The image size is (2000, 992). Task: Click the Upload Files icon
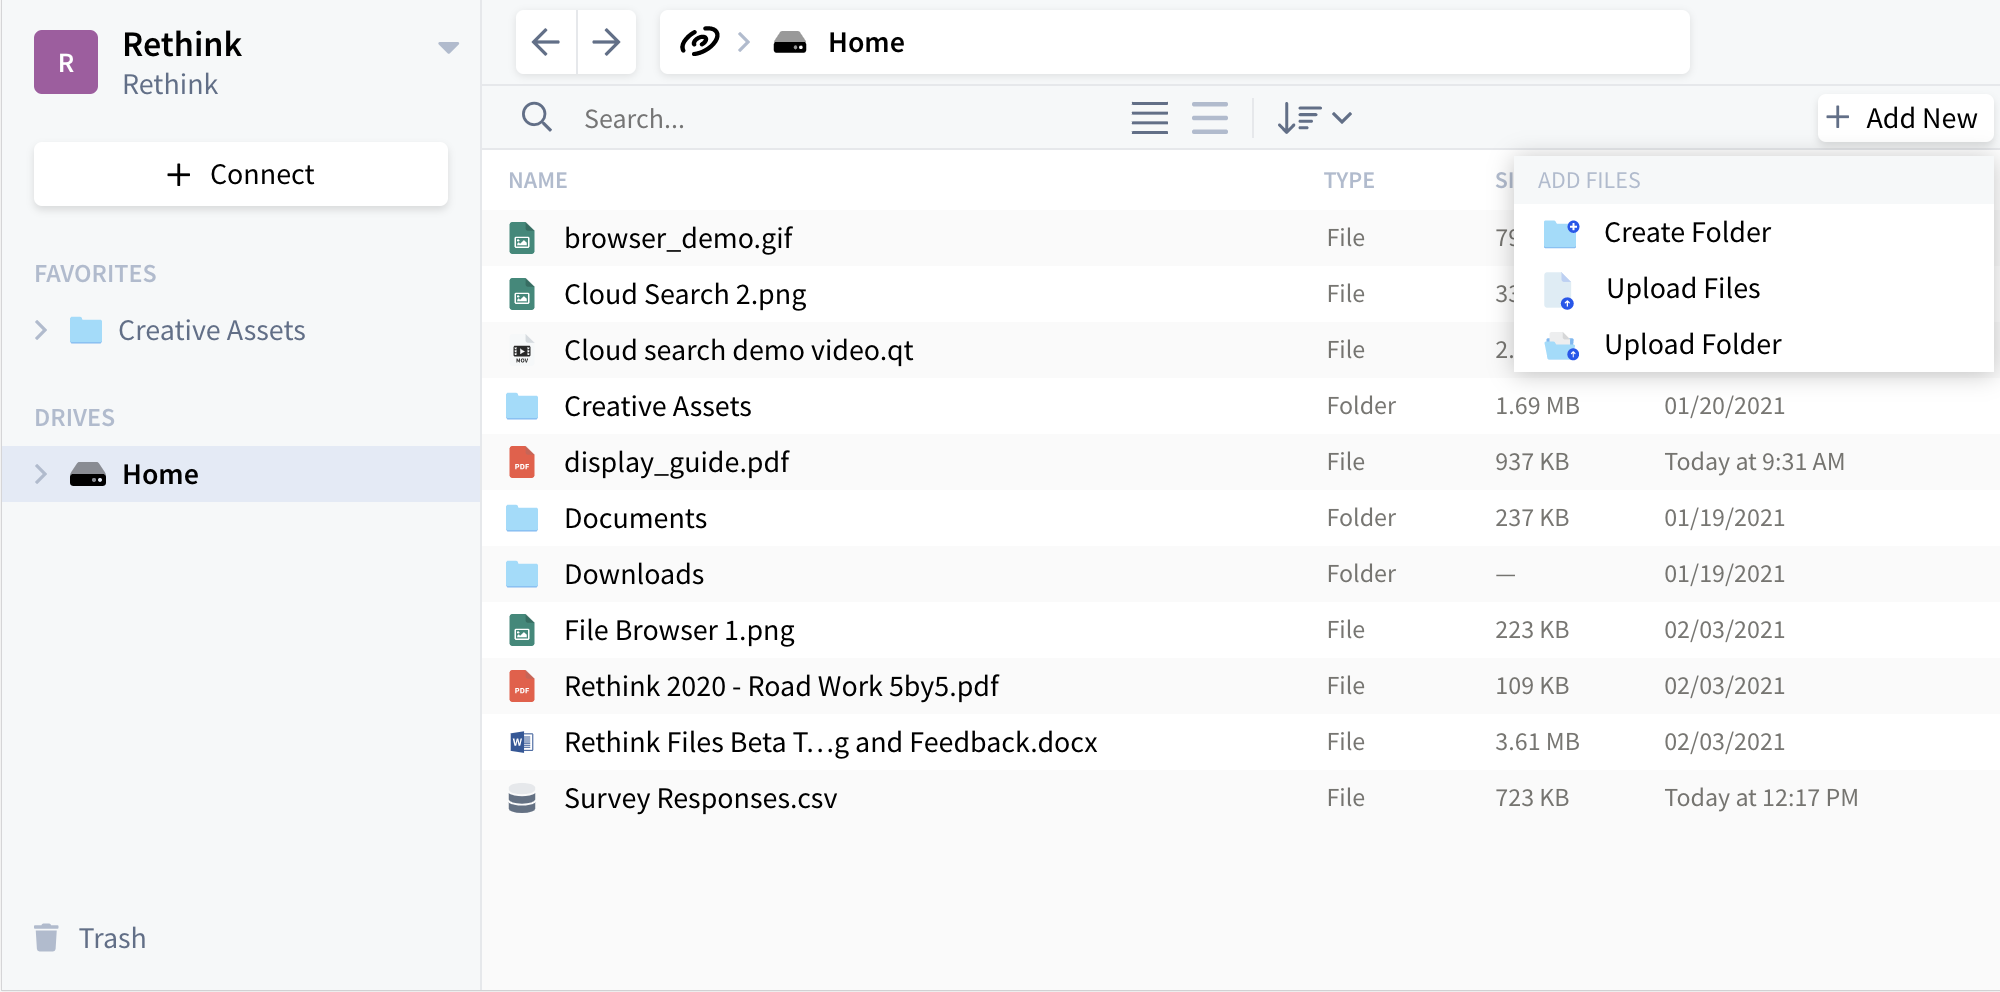1560,291
